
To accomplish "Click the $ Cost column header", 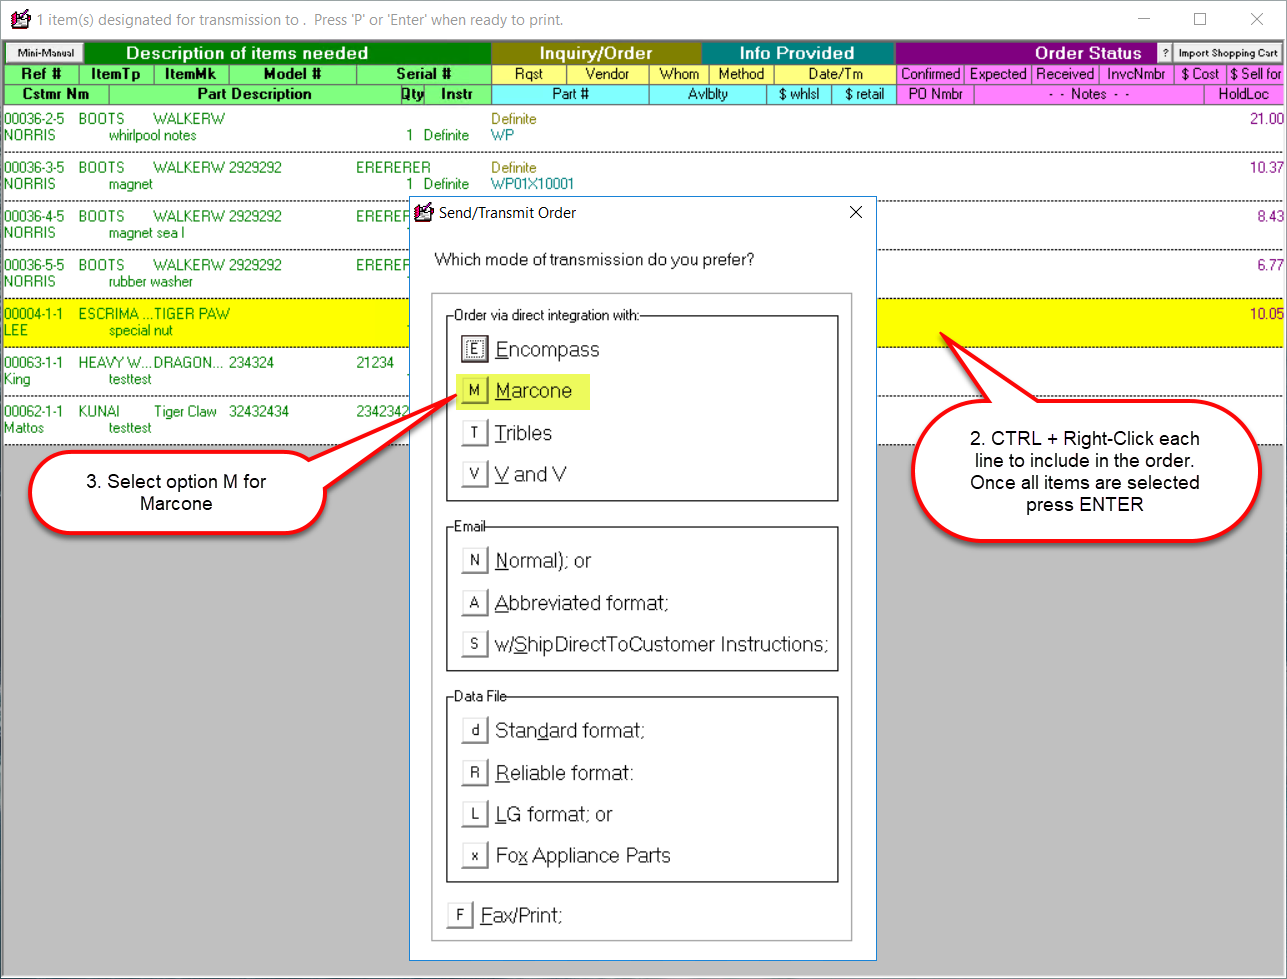I will pyautogui.click(x=1200, y=74).
